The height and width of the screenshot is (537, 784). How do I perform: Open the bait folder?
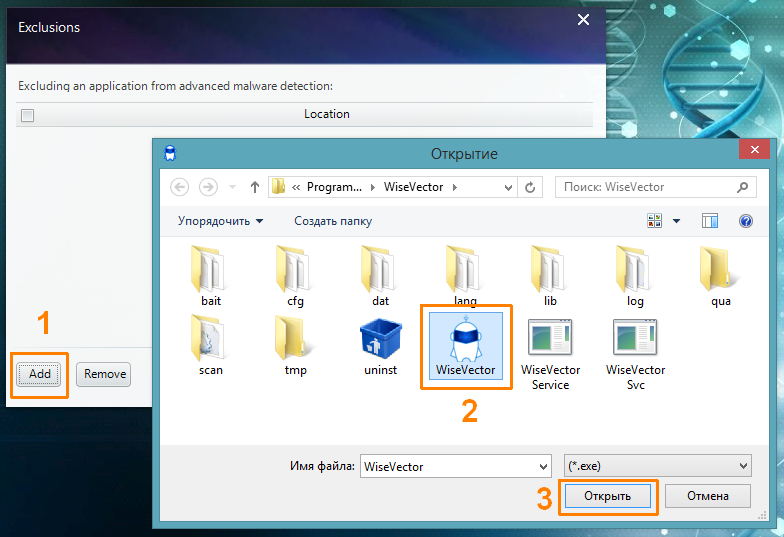click(x=210, y=276)
